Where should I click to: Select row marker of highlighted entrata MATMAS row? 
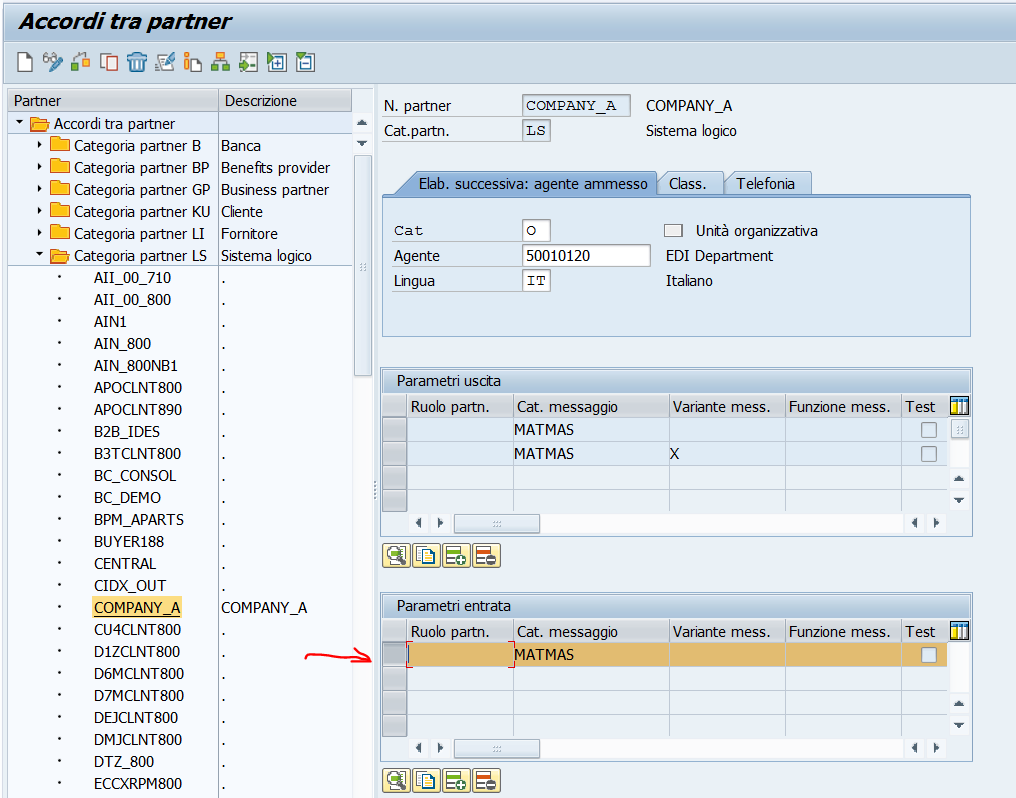[x=395, y=654]
